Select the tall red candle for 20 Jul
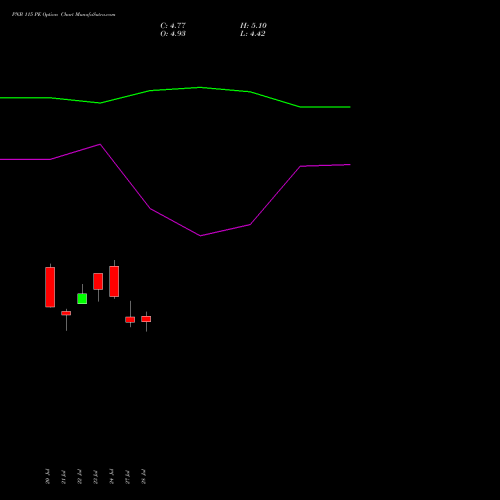The width and height of the screenshot is (500, 500). pyautogui.click(x=50, y=287)
